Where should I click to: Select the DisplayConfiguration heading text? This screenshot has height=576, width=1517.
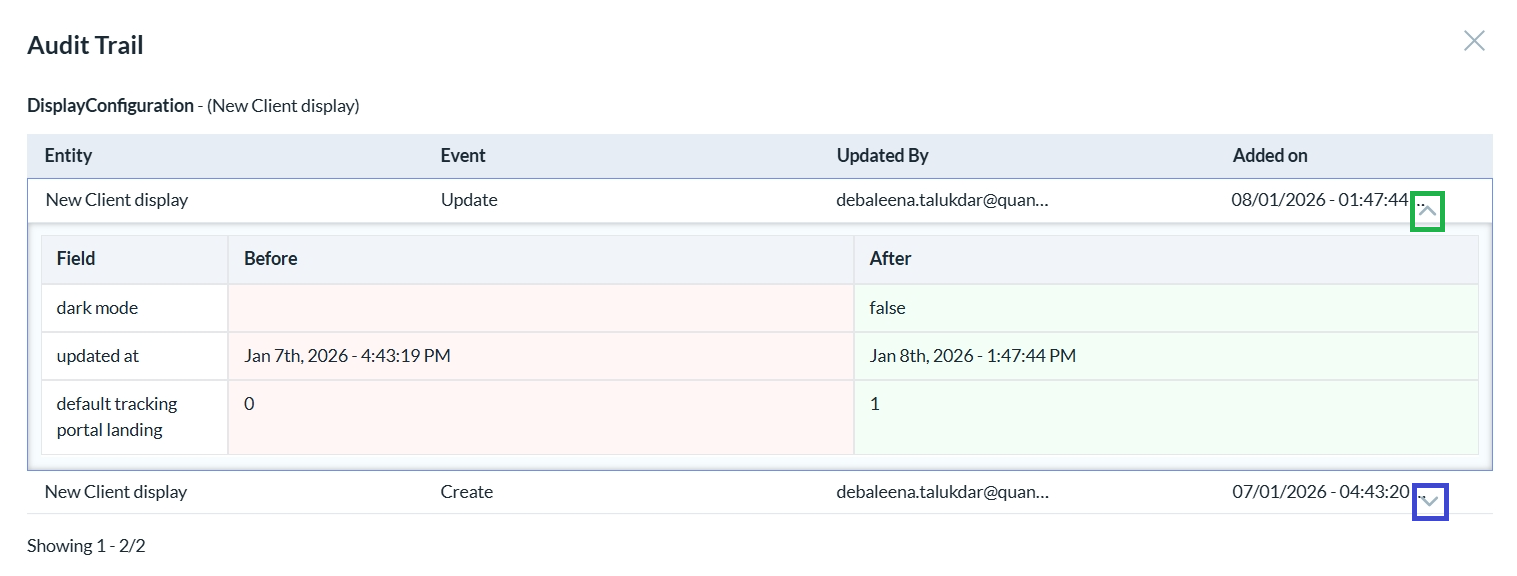tap(110, 105)
